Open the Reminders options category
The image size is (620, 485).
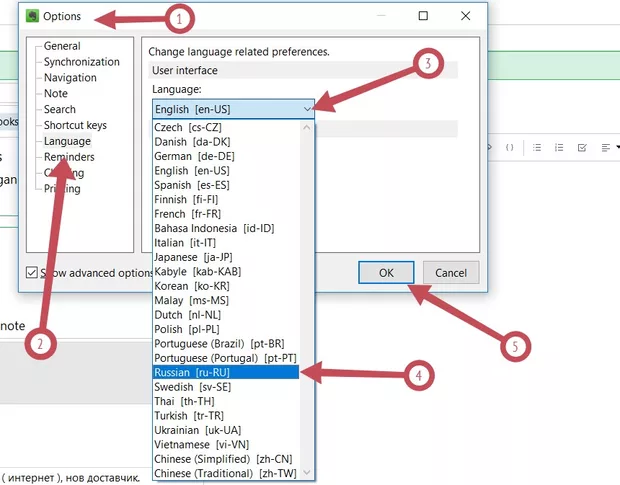click(x=69, y=157)
